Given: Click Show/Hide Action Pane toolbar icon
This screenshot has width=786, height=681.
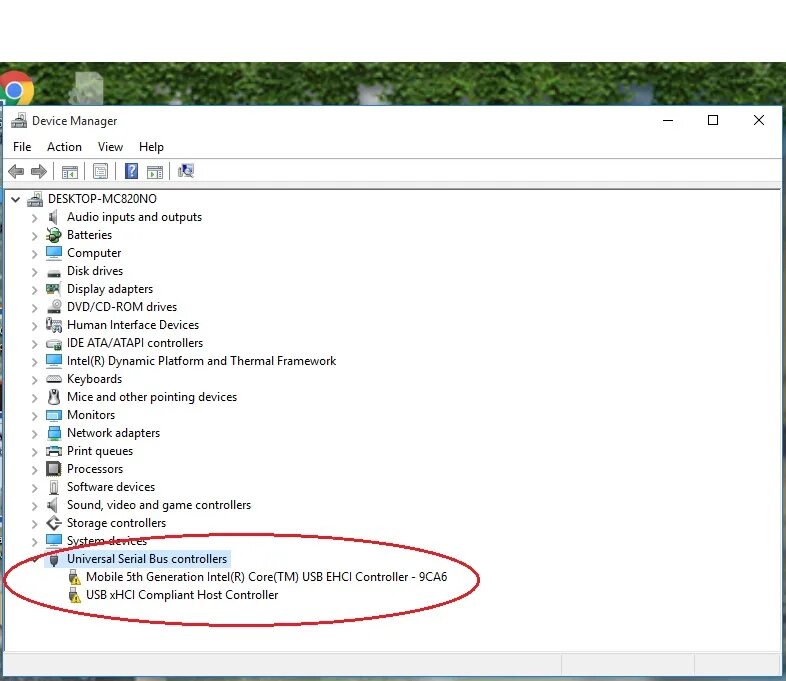Looking at the screenshot, I should click(x=155, y=172).
